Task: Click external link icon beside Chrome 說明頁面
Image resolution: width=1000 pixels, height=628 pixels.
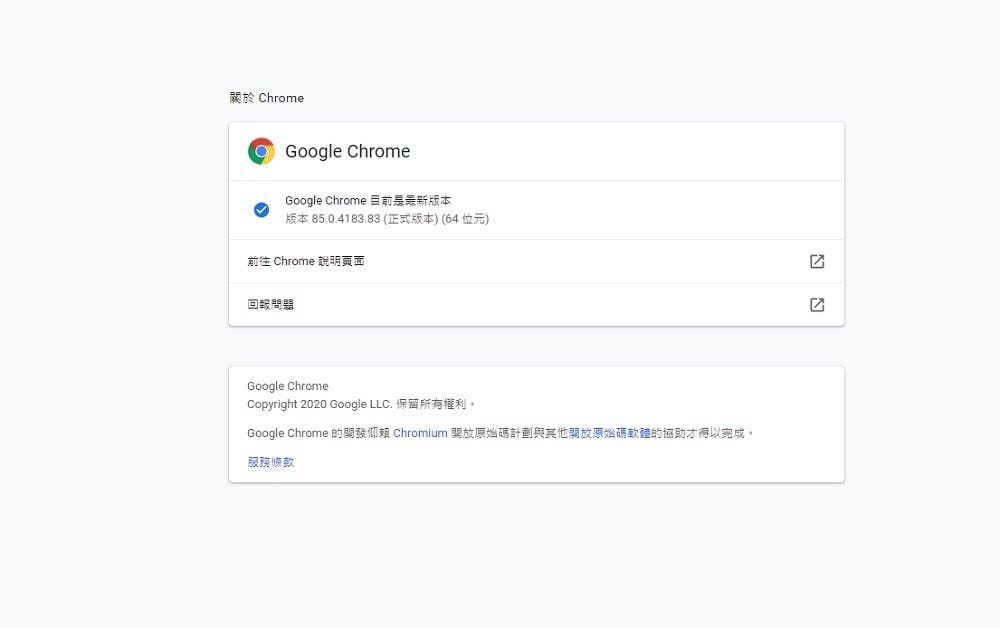Action: pyautogui.click(x=817, y=261)
